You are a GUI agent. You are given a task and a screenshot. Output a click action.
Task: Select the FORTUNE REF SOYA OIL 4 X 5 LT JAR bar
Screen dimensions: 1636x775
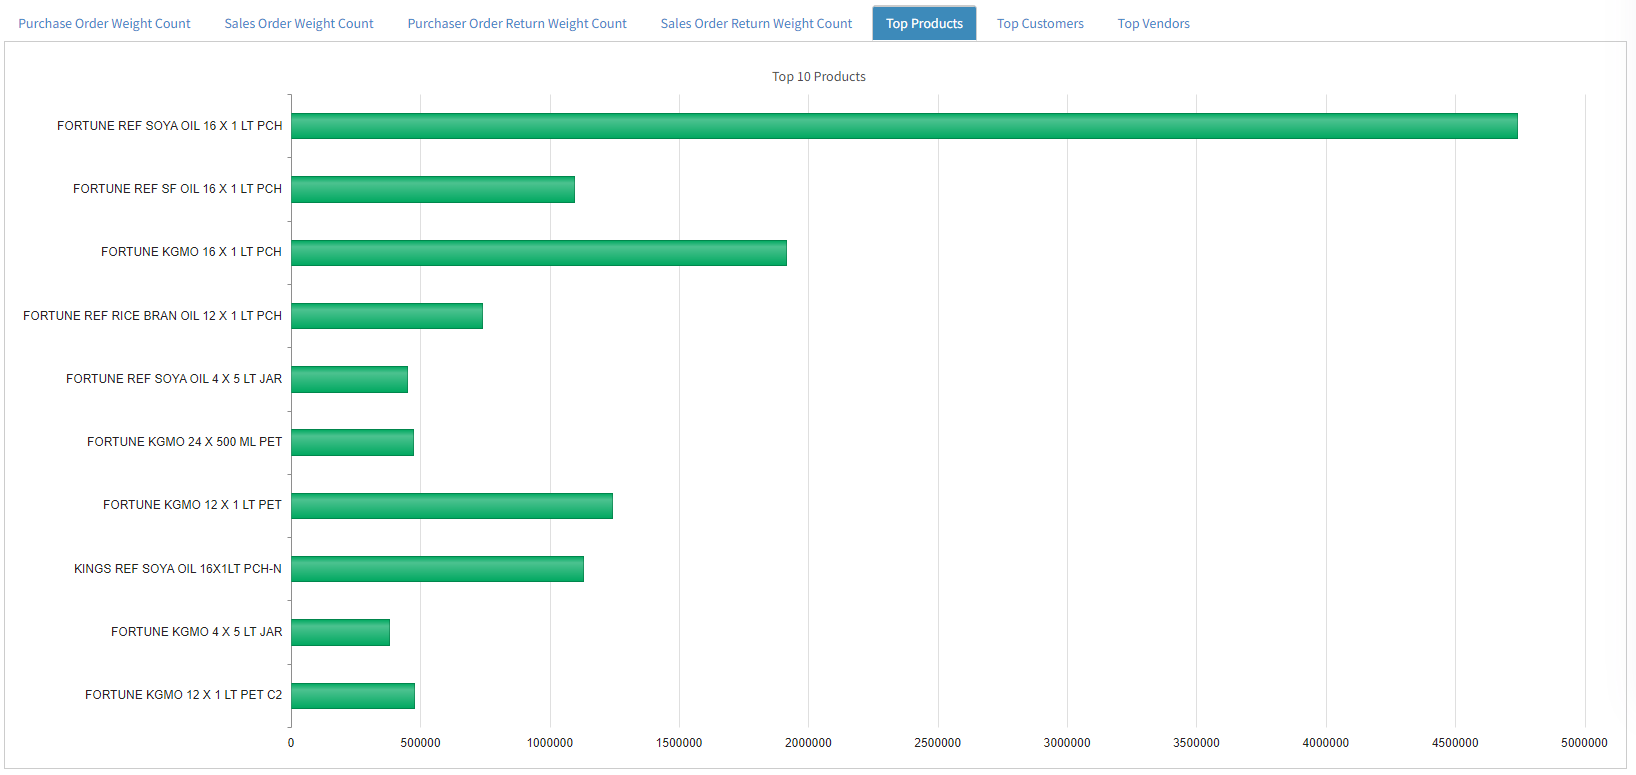point(350,379)
